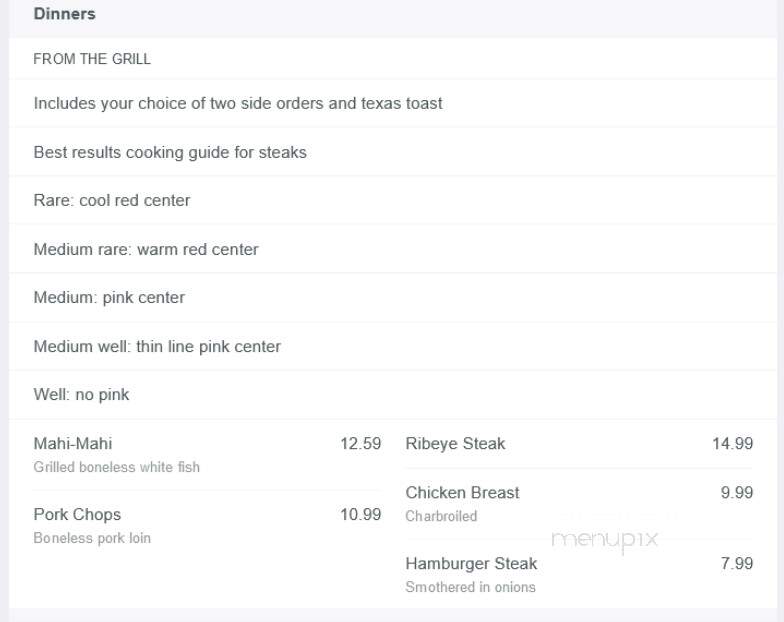Click the Dinners section header
The width and height of the screenshot is (784, 622).
[64, 14]
